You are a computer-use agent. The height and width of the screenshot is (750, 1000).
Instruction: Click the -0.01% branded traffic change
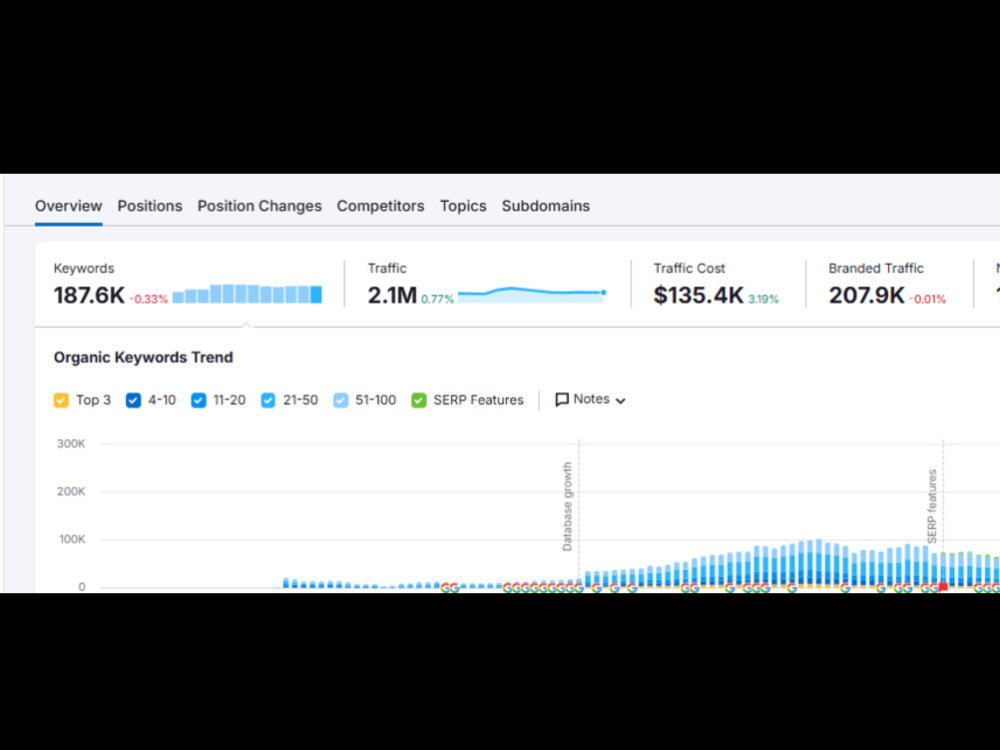[x=927, y=299]
